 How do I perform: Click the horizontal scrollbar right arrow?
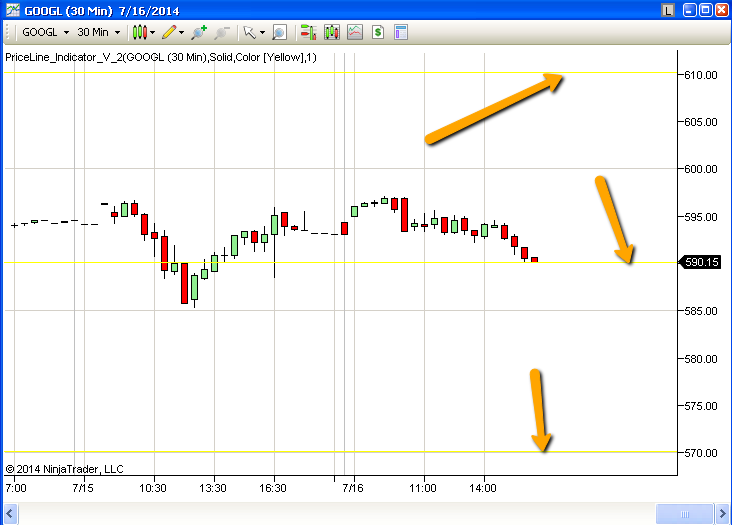point(722,514)
